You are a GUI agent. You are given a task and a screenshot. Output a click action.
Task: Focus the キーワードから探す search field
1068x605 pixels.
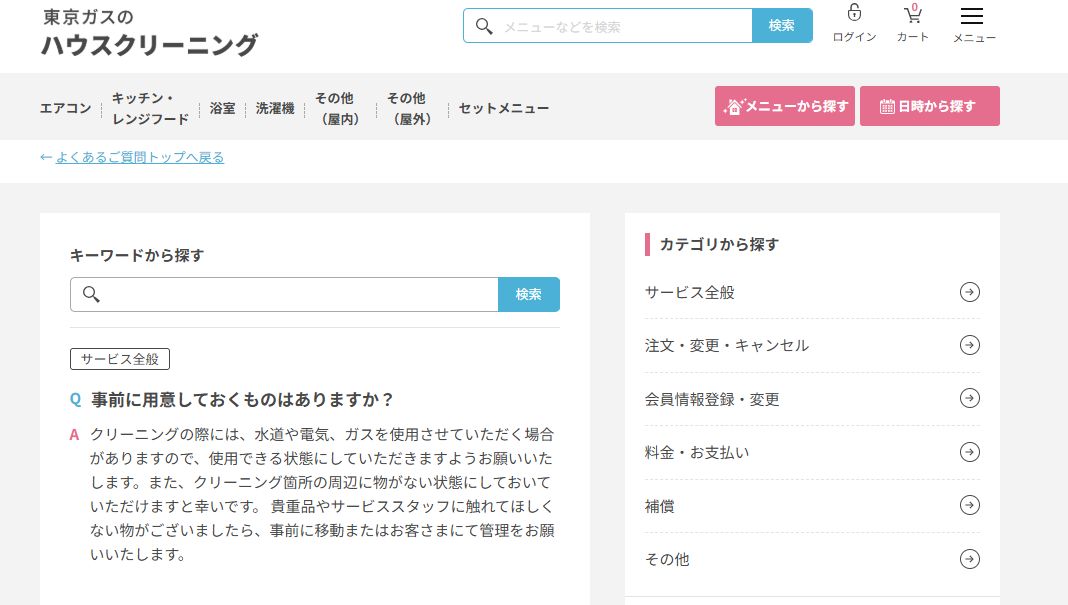298,294
